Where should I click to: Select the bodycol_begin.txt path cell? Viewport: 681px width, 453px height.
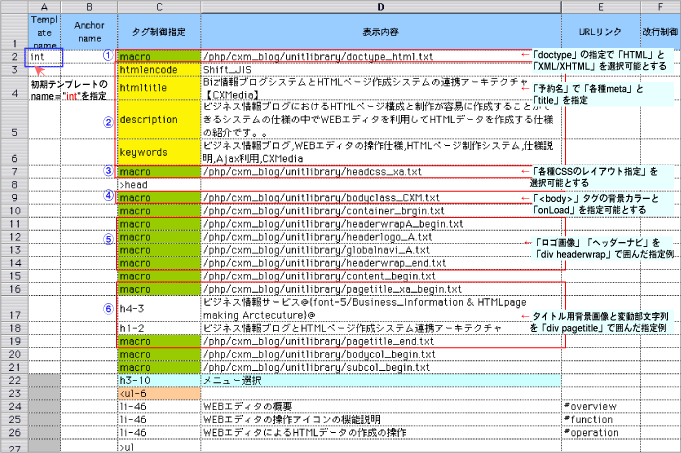click(381, 354)
